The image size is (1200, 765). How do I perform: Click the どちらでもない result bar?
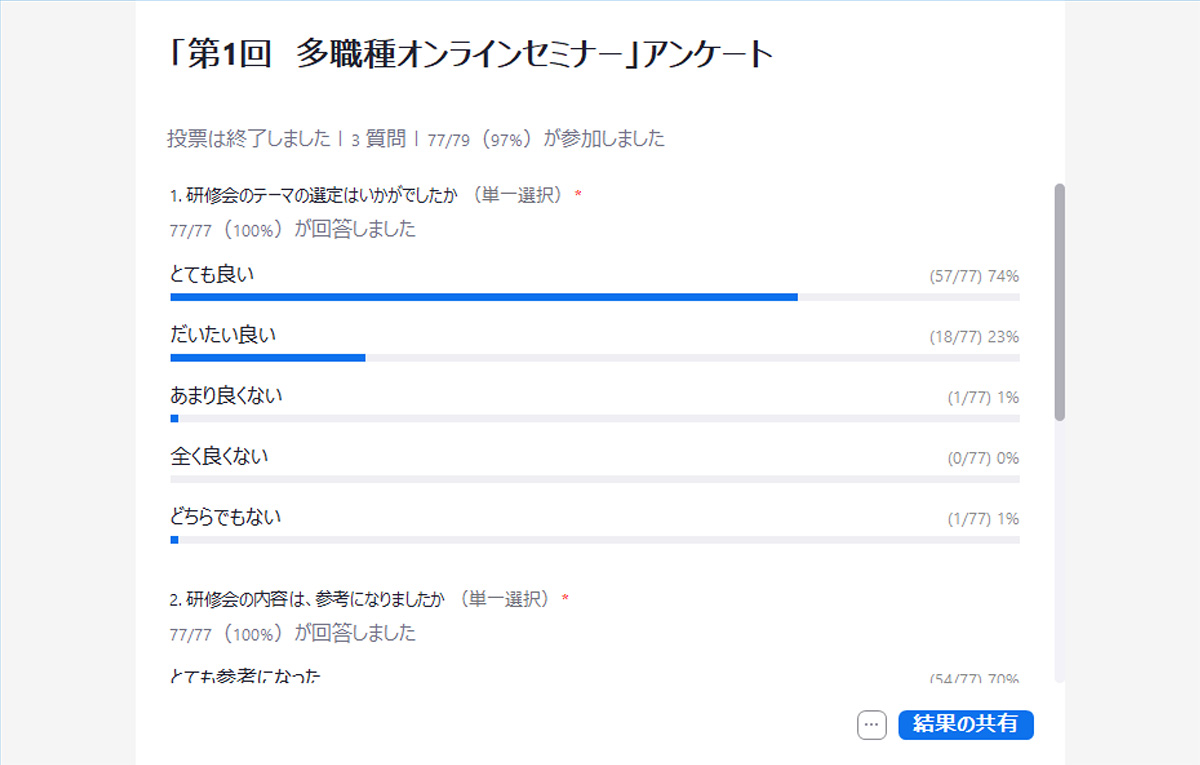595,540
